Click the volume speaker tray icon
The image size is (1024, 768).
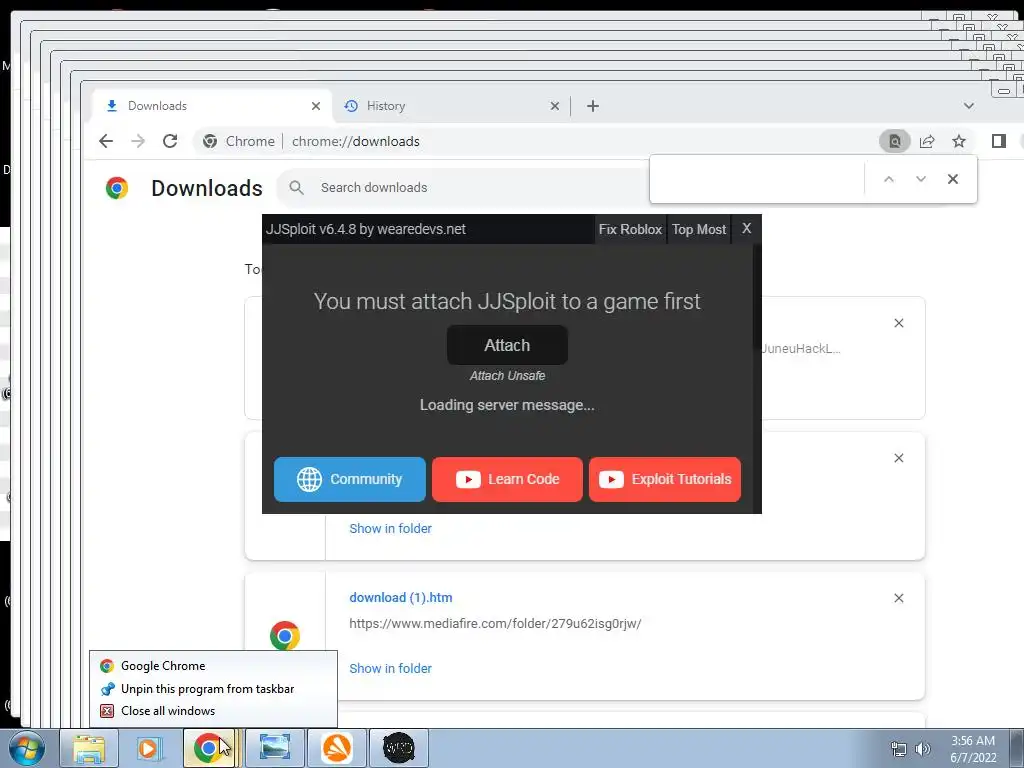[x=922, y=749]
